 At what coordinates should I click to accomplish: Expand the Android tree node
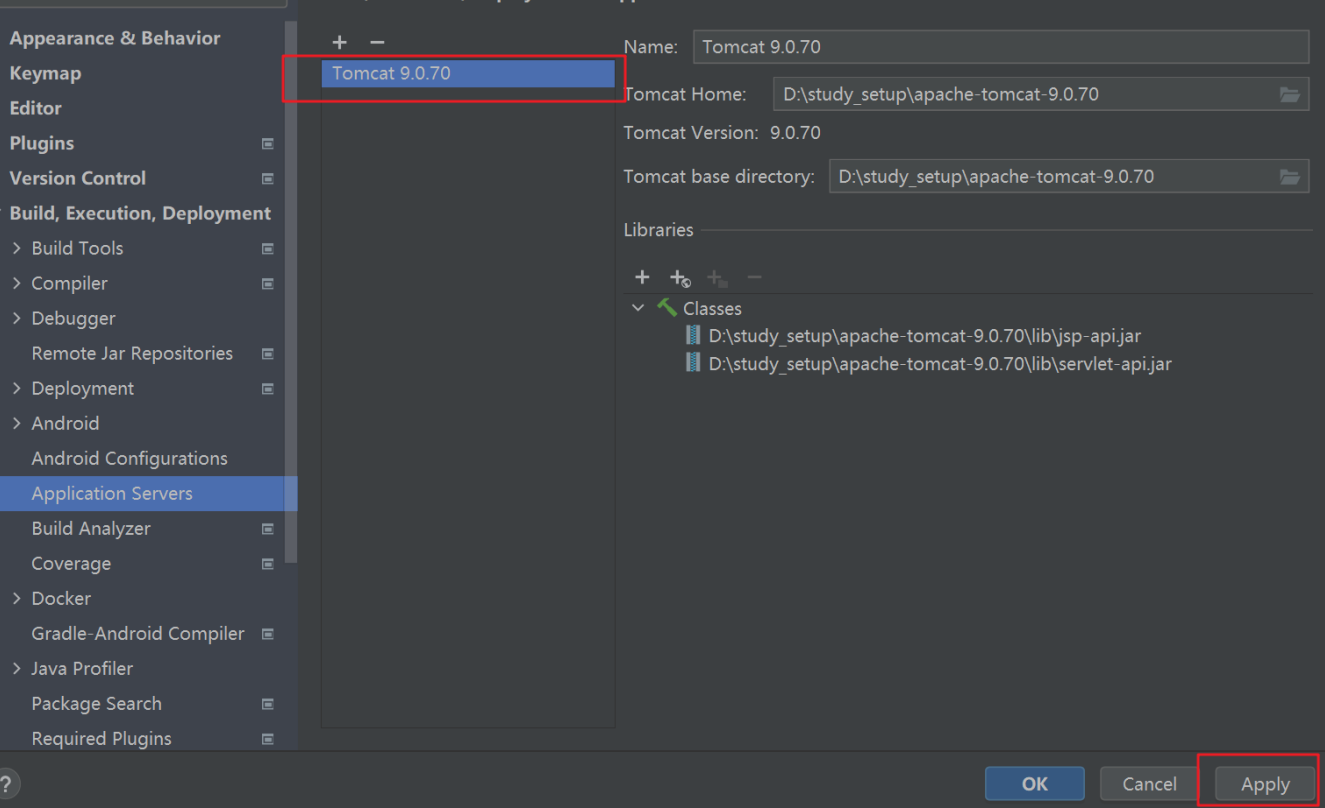pos(16,423)
